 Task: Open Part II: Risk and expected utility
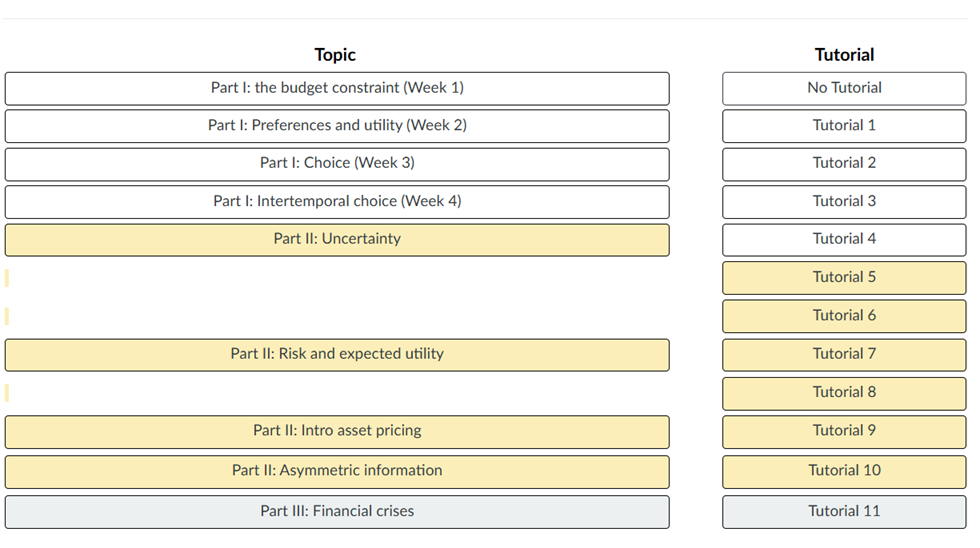coord(337,354)
